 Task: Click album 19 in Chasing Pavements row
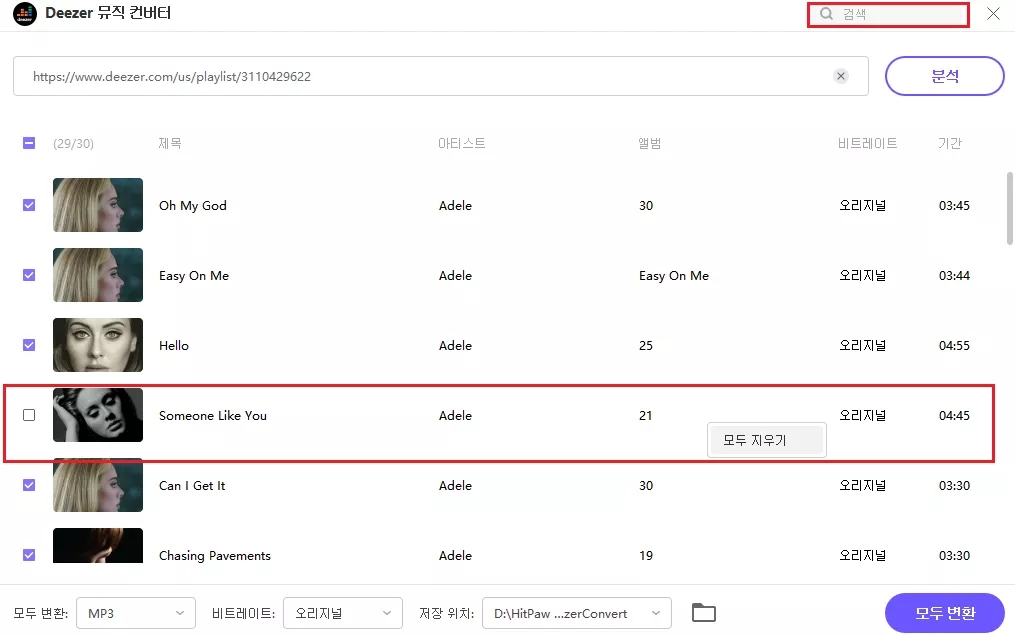click(646, 555)
